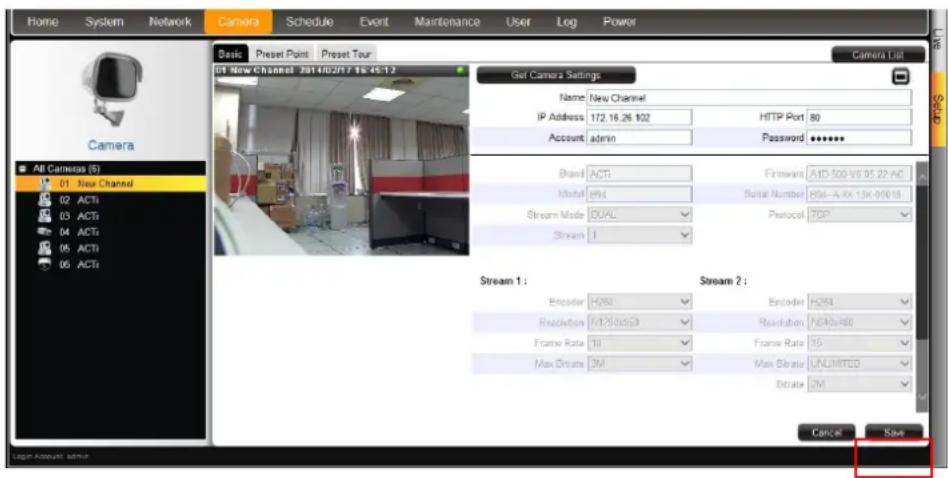Image resolution: width=948 pixels, height=478 pixels.
Task: Open the Protocol dropdown
Action: [x=859, y=215]
